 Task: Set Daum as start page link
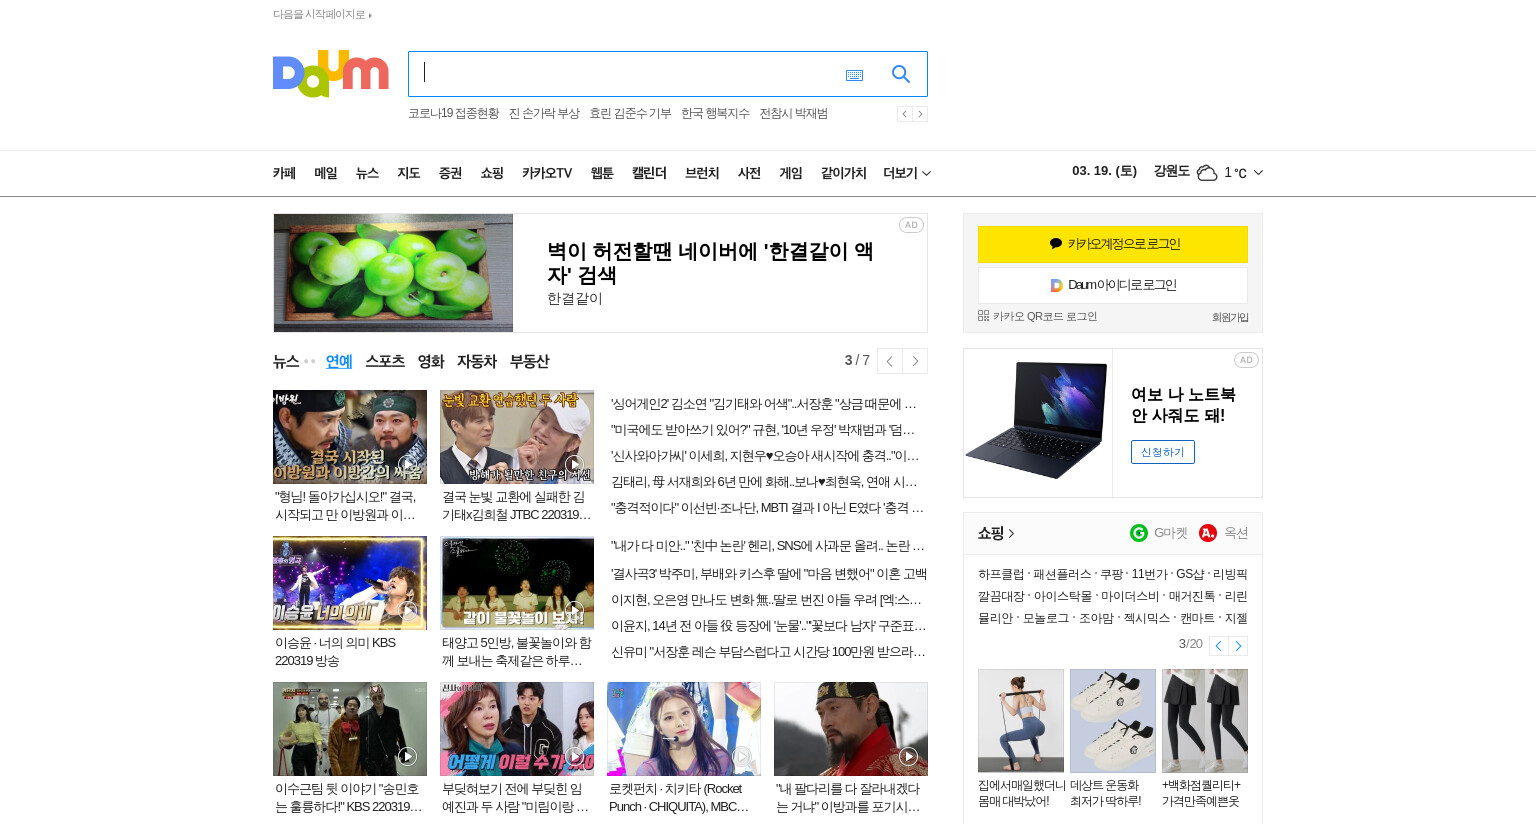point(322,15)
